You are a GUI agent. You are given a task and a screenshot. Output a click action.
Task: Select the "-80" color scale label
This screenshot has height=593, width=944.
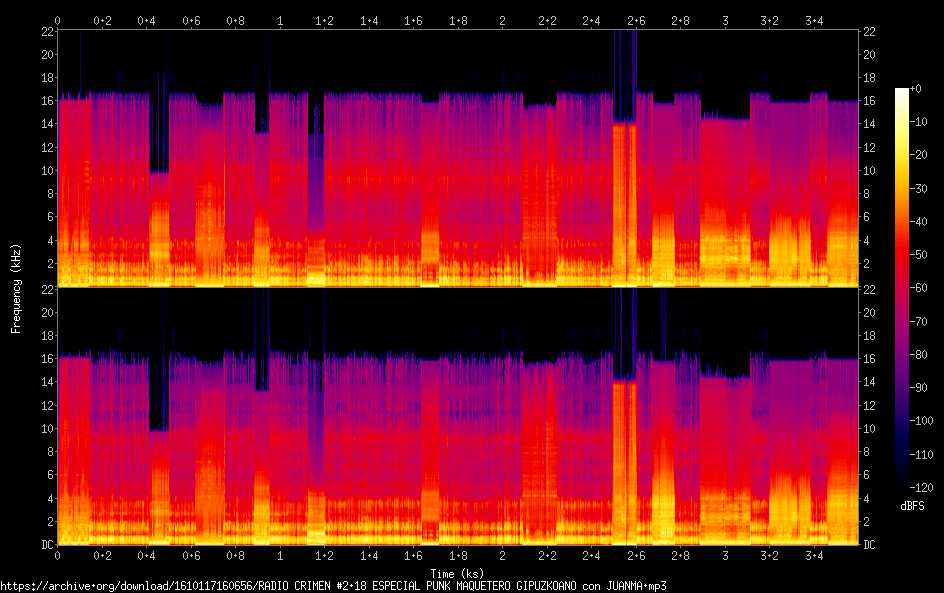pyautogui.click(x=919, y=355)
